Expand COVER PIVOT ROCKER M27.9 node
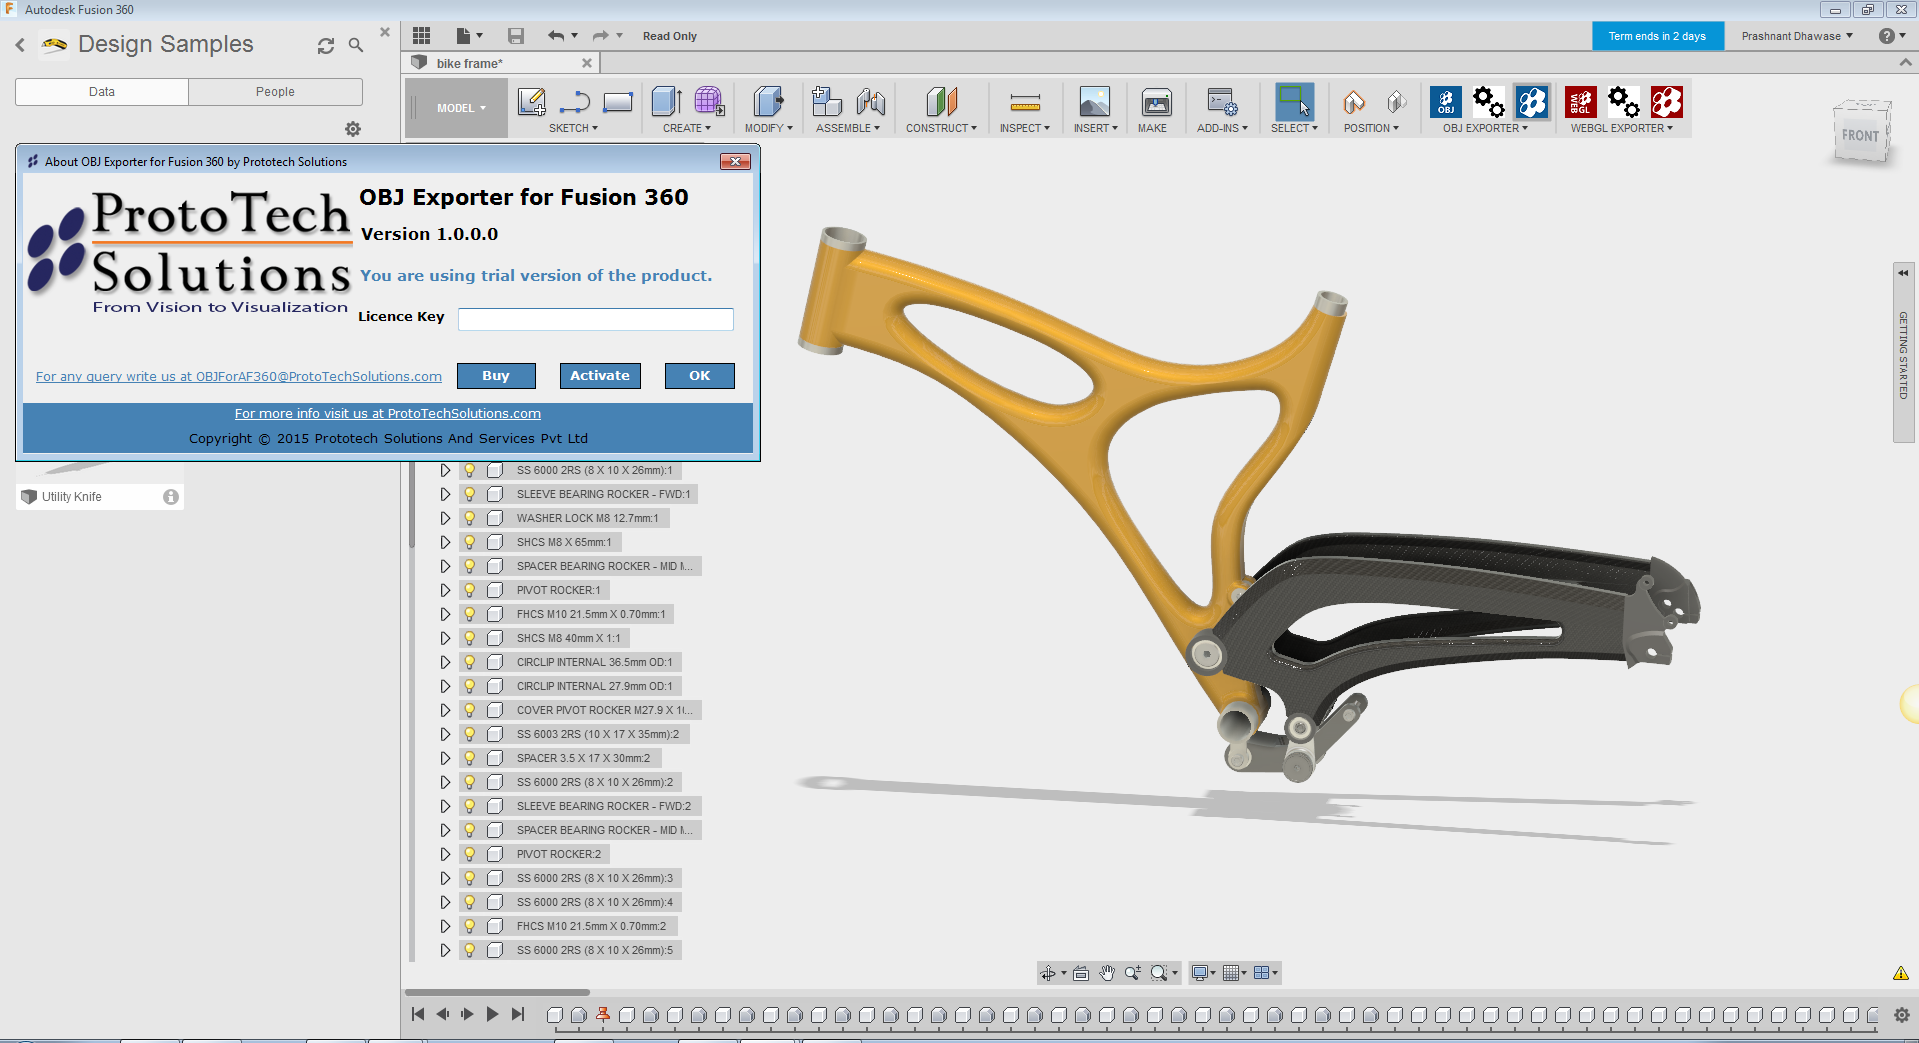This screenshot has height=1043, width=1919. (x=445, y=710)
